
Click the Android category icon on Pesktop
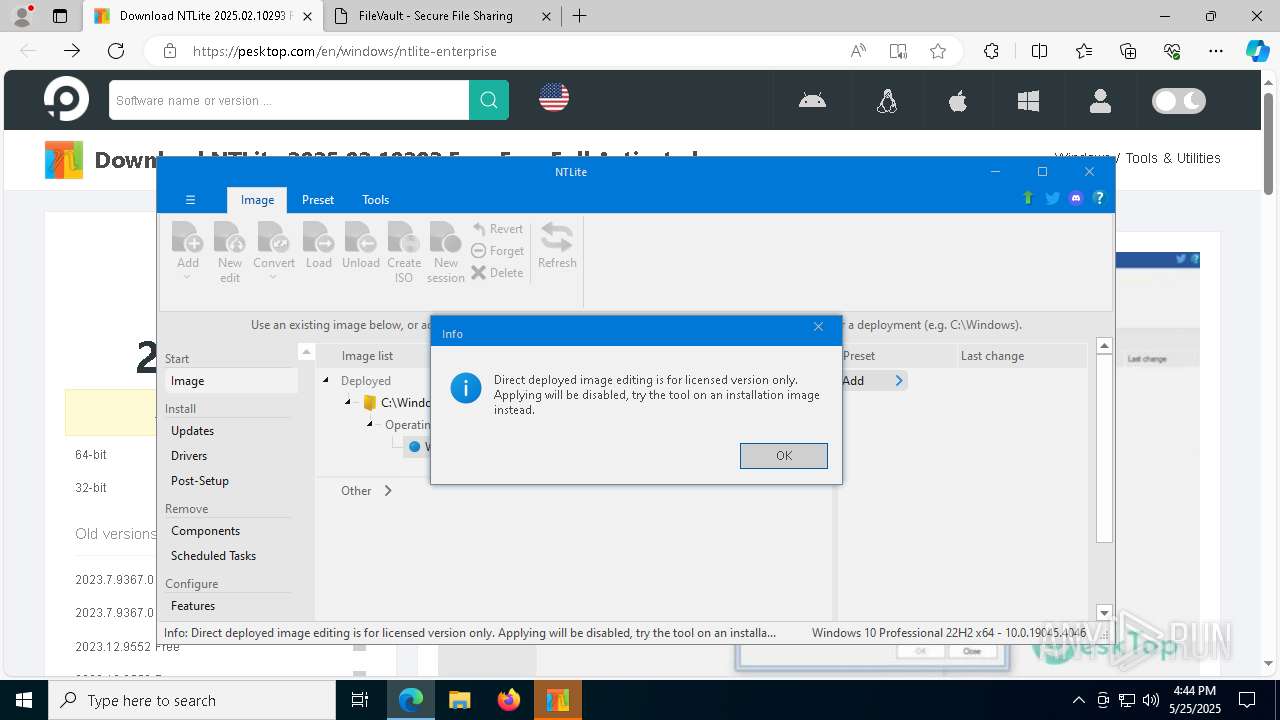coord(812,100)
